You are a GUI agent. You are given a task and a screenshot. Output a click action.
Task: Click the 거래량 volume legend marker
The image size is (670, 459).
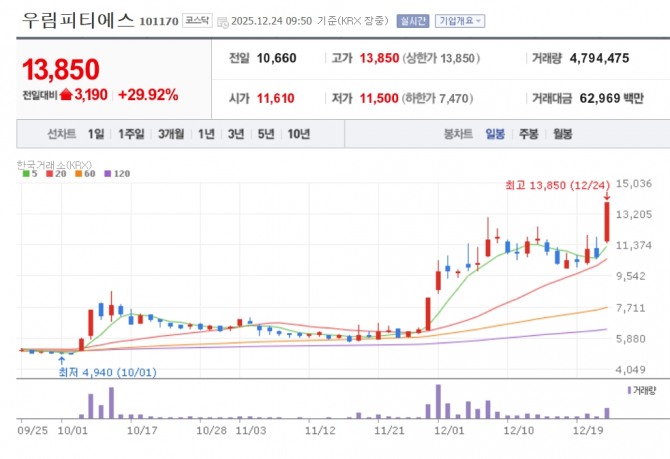point(629,390)
